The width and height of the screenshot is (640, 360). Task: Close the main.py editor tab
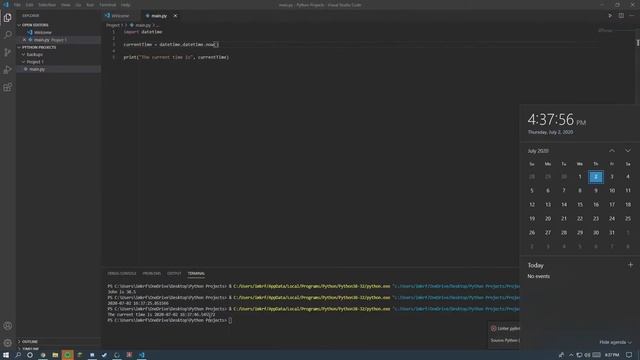pyautogui.click(x=175, y=16)
